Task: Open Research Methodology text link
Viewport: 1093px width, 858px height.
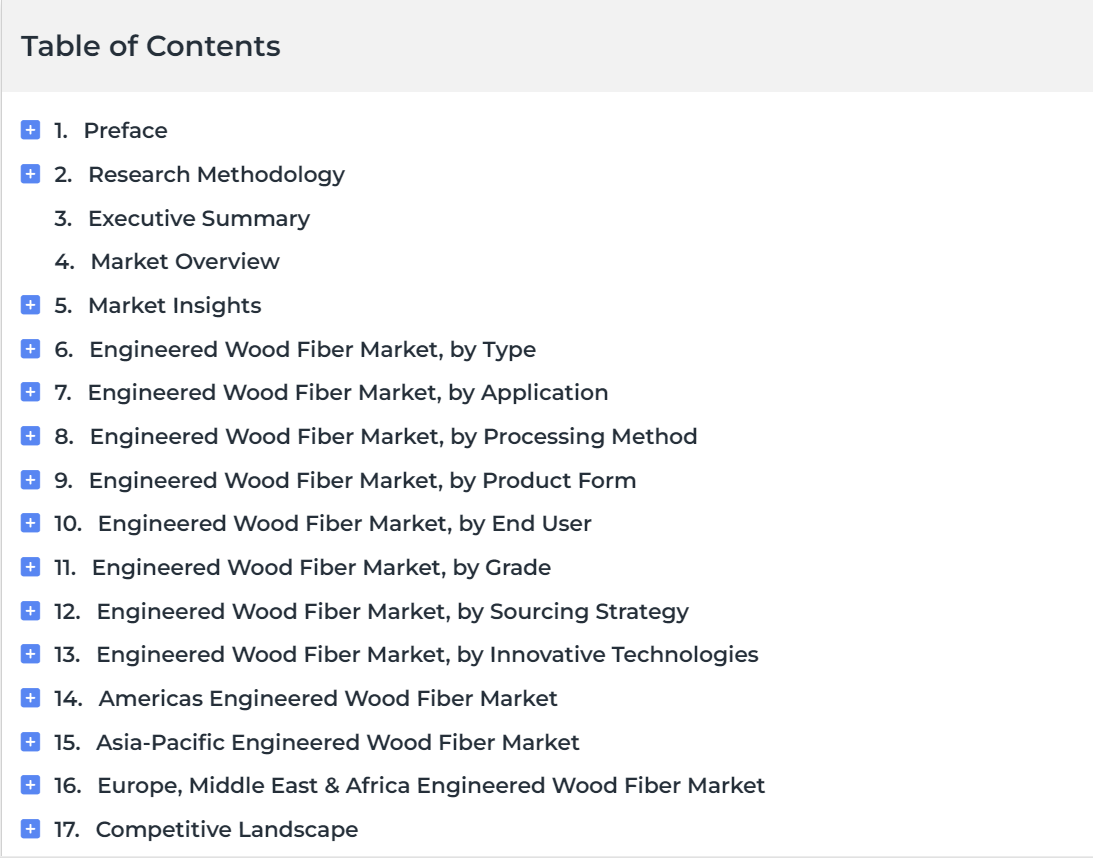Action: (216, 174)
